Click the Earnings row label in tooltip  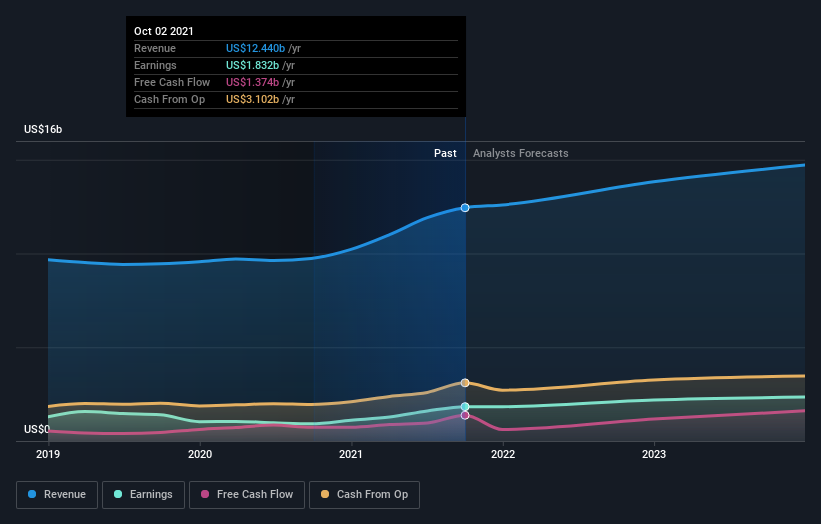tap(156, 65)
